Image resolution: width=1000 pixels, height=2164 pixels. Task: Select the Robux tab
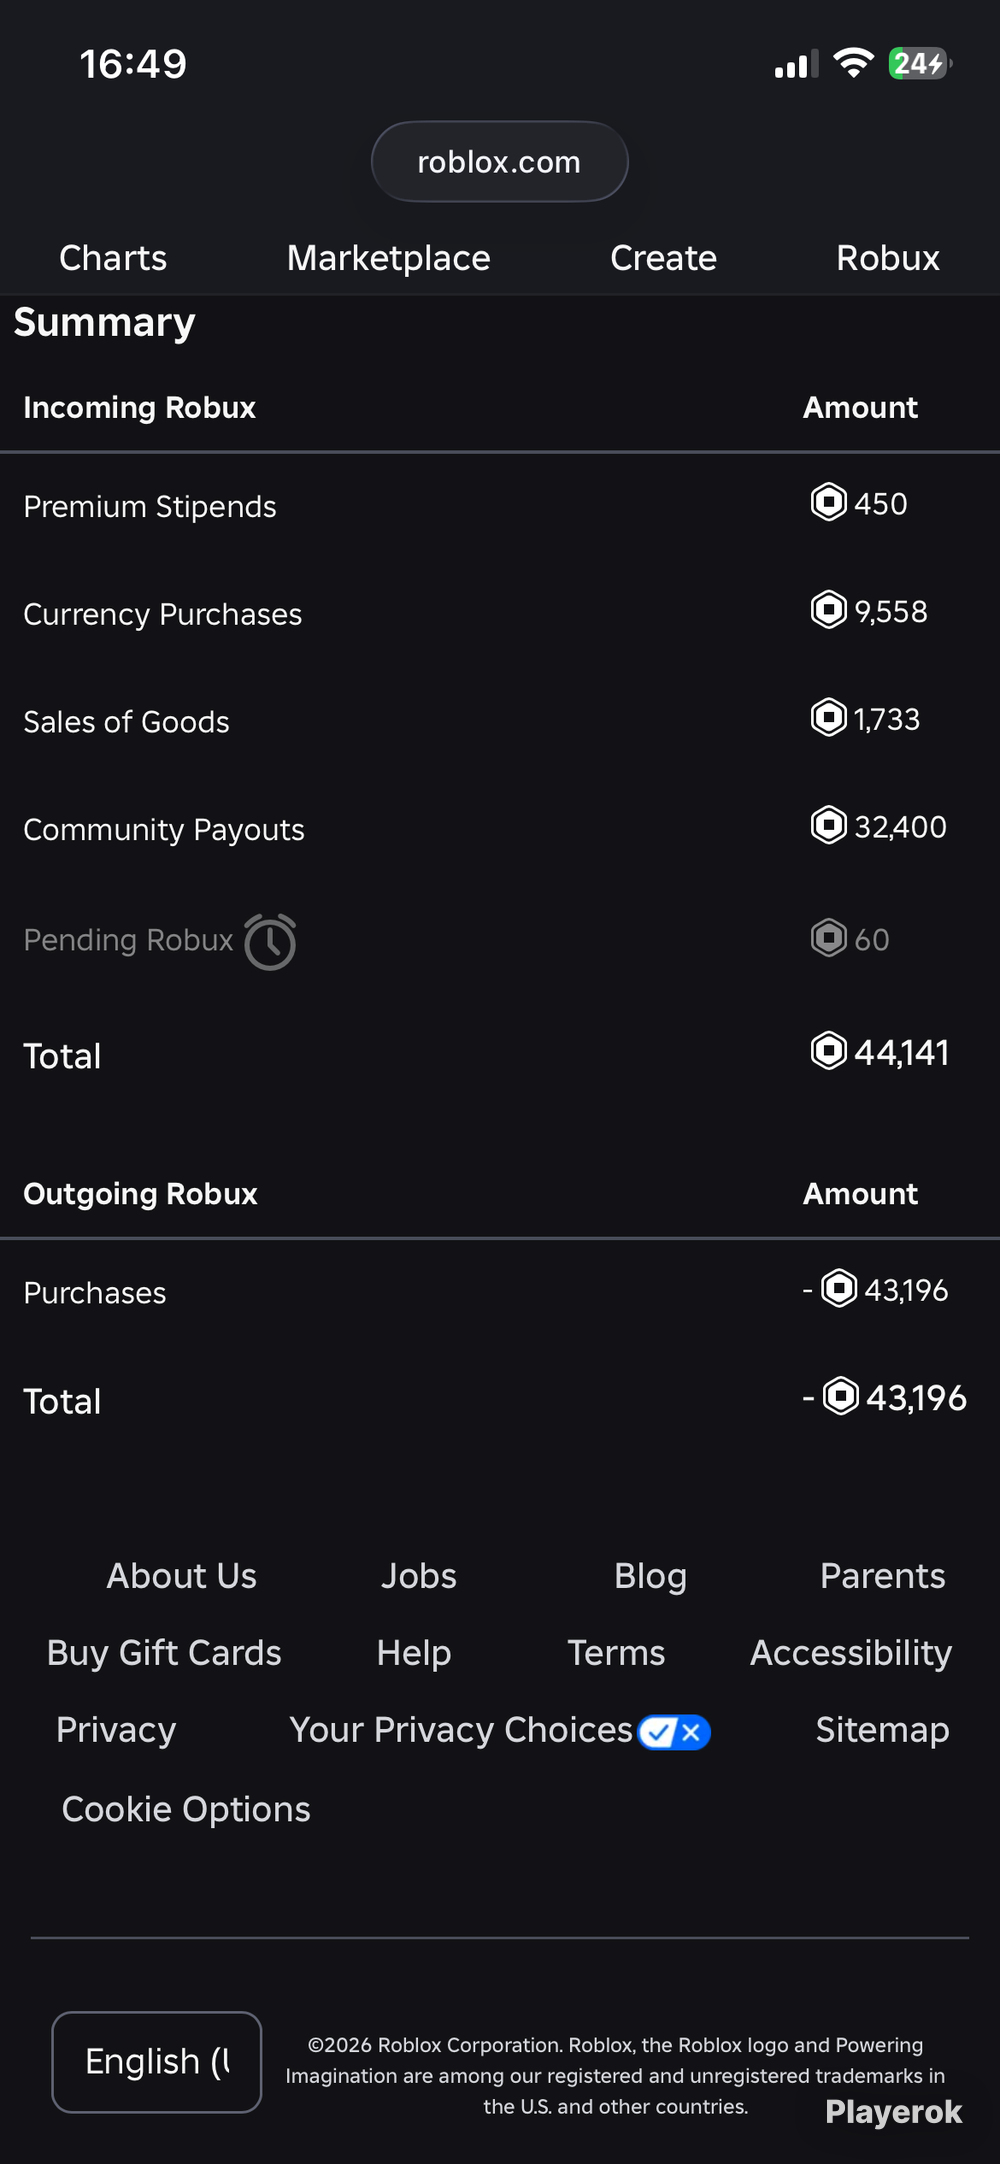(x=888, y=258)
